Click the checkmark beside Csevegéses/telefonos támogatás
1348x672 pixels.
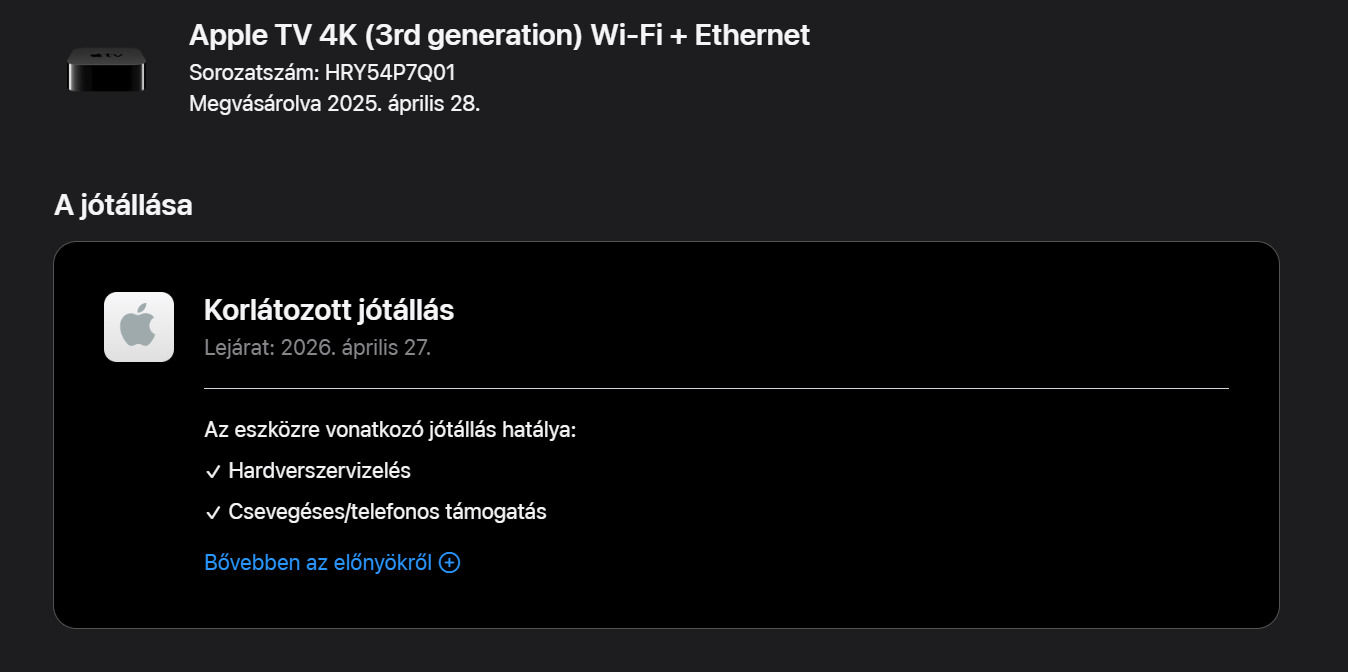(x=212, y=513)
